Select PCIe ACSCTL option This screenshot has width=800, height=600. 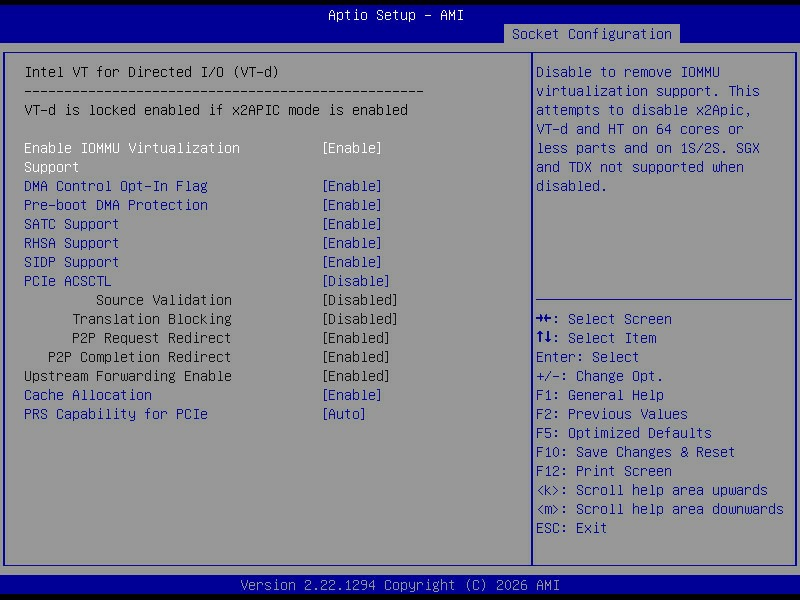click(x=67, y=281)
